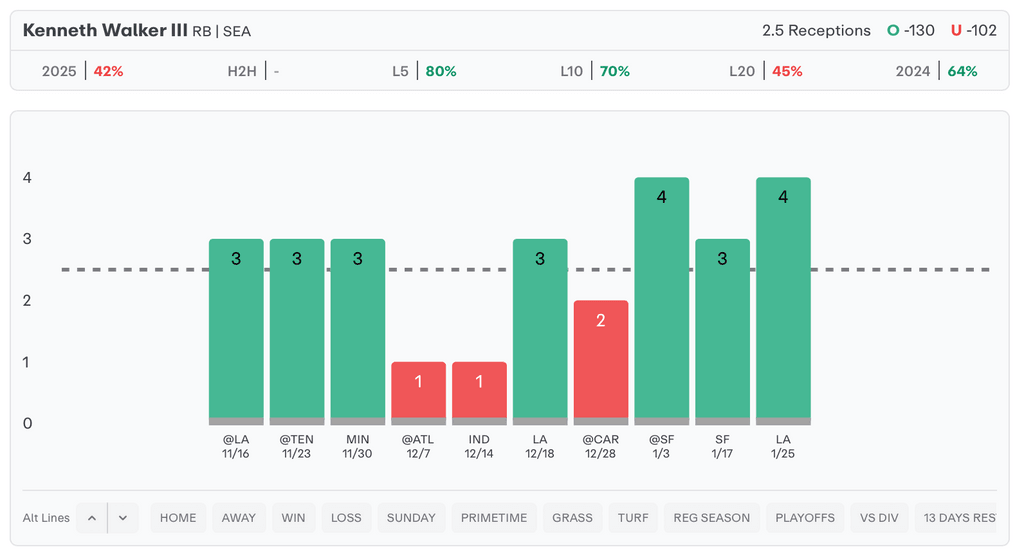Click the red @CAR 12/28 bar
Screen dimensions: 1024x560
pos(601,360)
